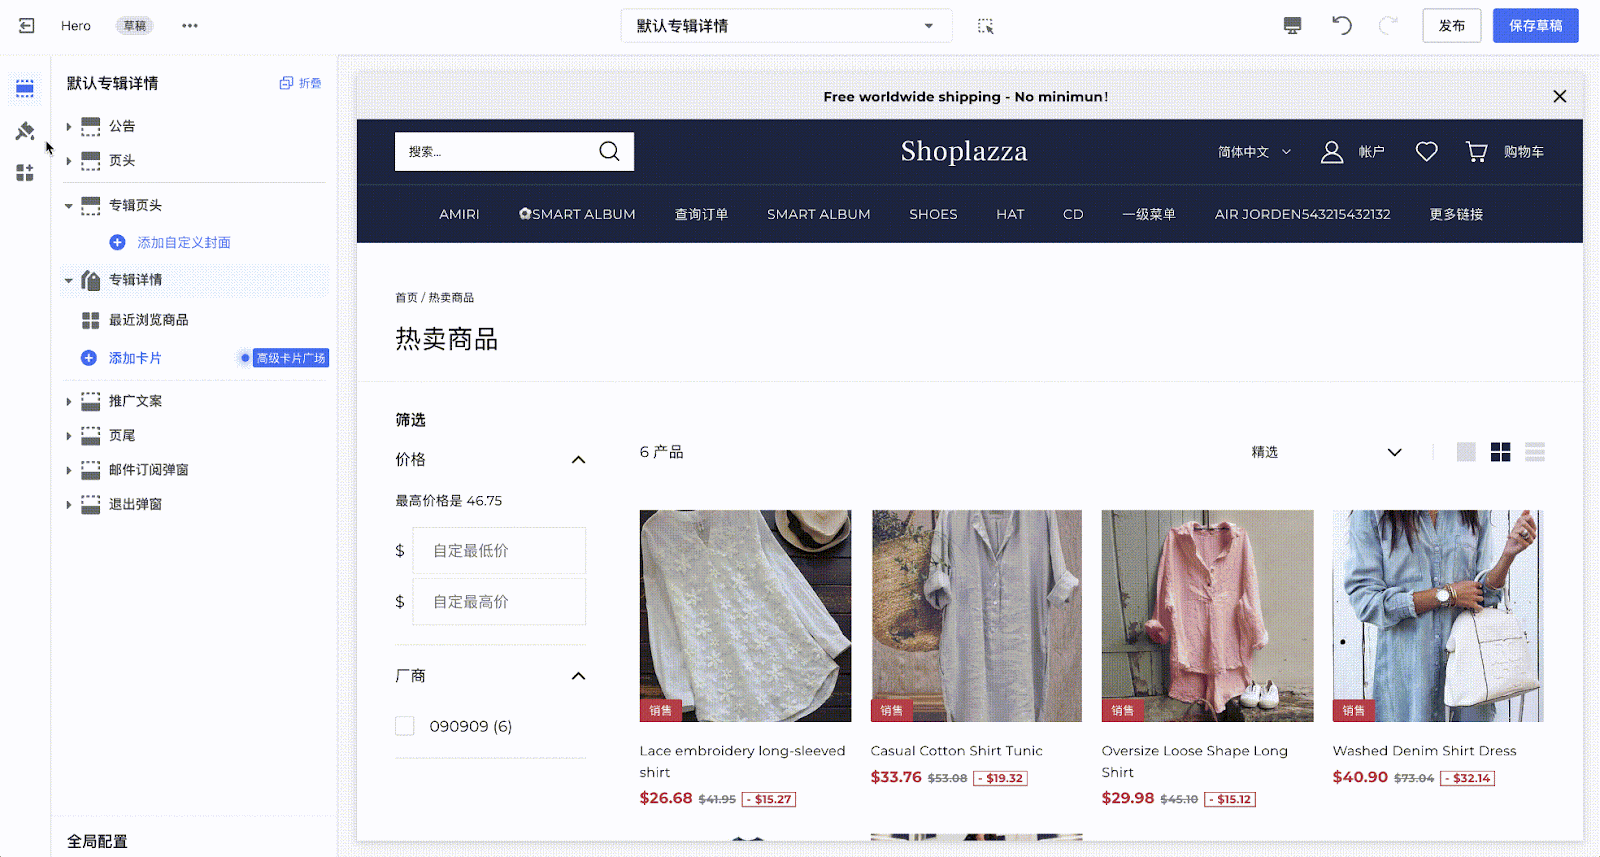Image resolution: width=1600 pixels, height=857 pixels.
Task: Open the apps grid icon in sidebar
Action: 25,173
